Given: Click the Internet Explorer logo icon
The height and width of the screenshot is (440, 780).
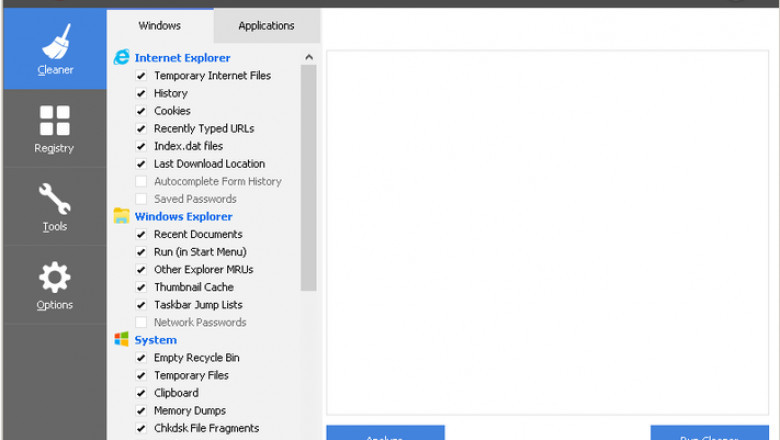Looking at the screenshot, I should 122,57.
